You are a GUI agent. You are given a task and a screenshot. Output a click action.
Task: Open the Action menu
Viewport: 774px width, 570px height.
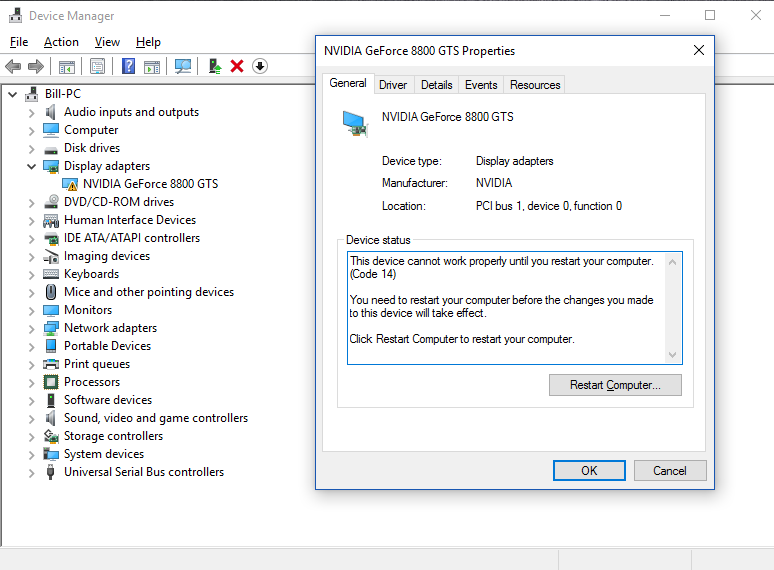point(61,42)
